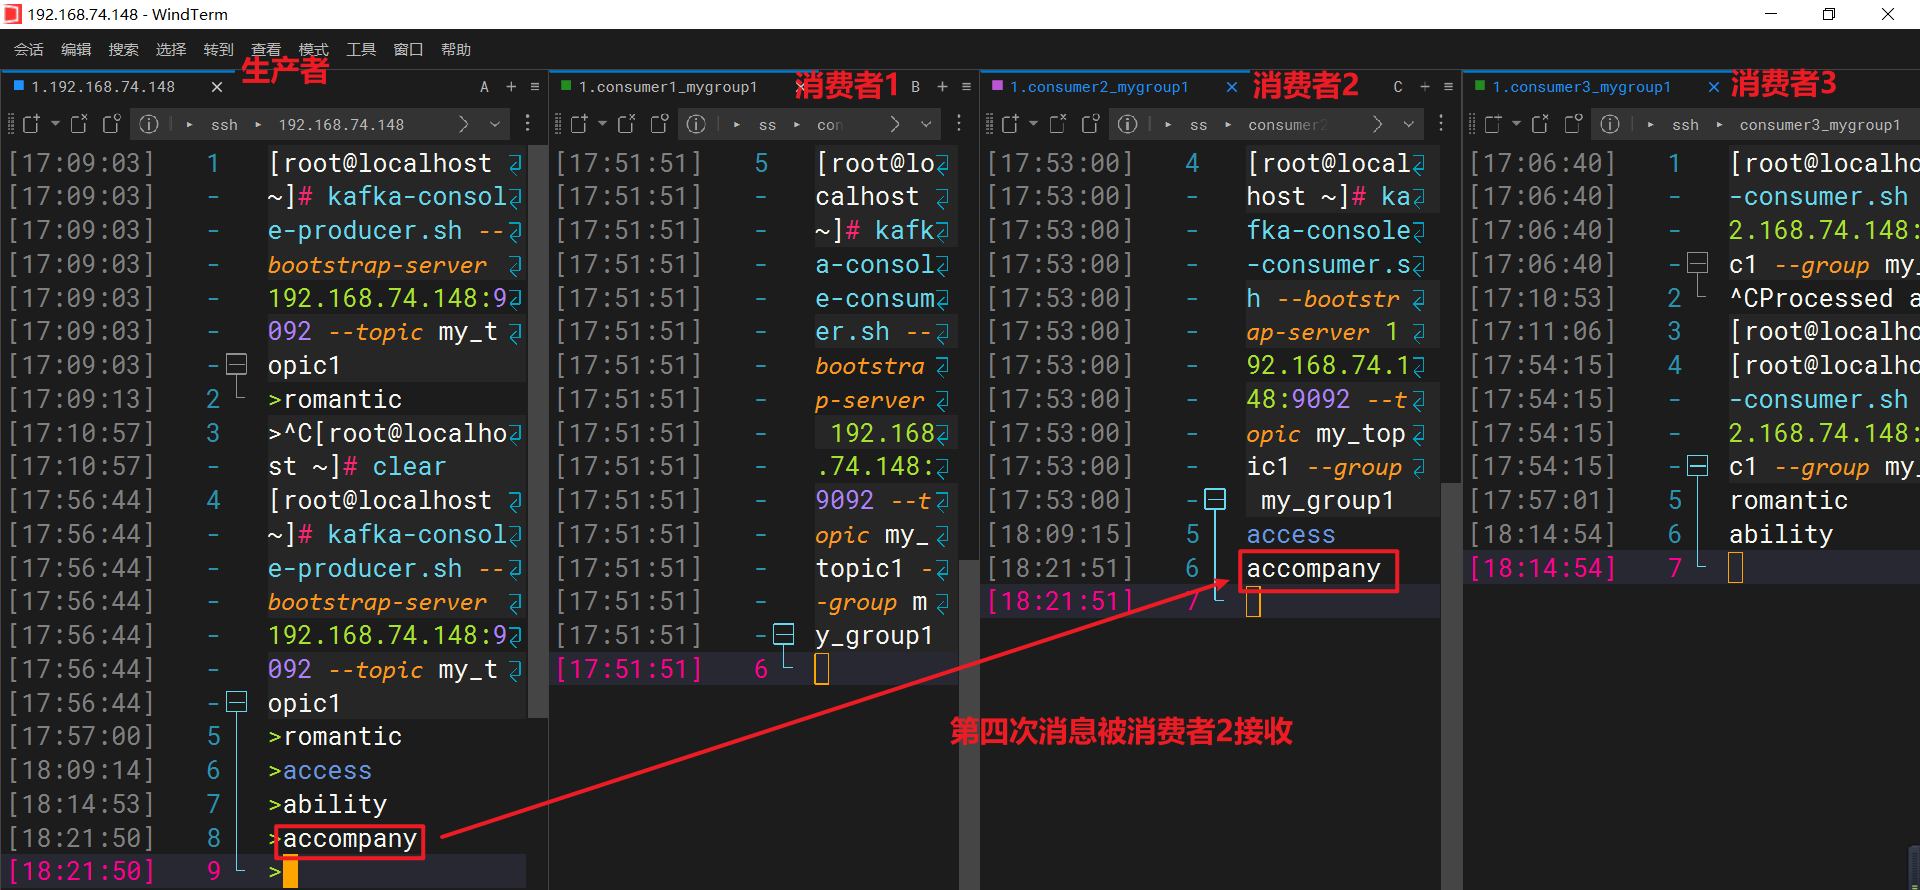Open tab list menu of group C
Viewport: 1920px width, 890px height.
[1448, 87]
